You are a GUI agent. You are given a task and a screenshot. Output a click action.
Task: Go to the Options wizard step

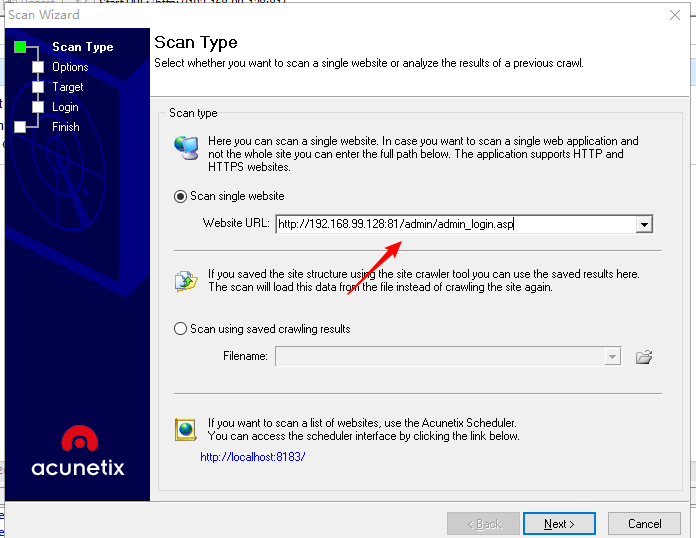(x=70, y=67)
